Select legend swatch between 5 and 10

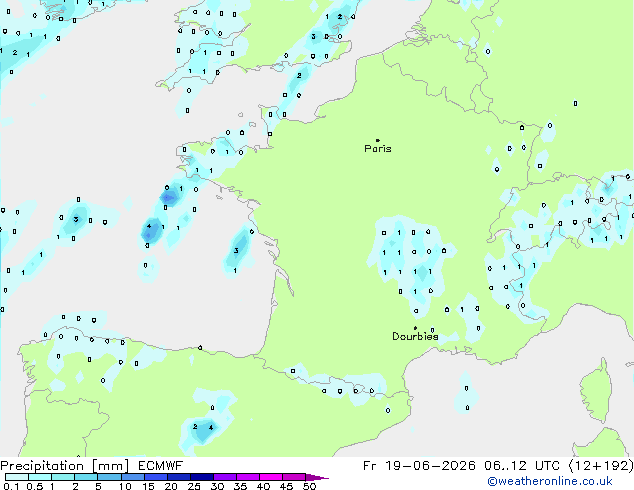coord(110,477)
